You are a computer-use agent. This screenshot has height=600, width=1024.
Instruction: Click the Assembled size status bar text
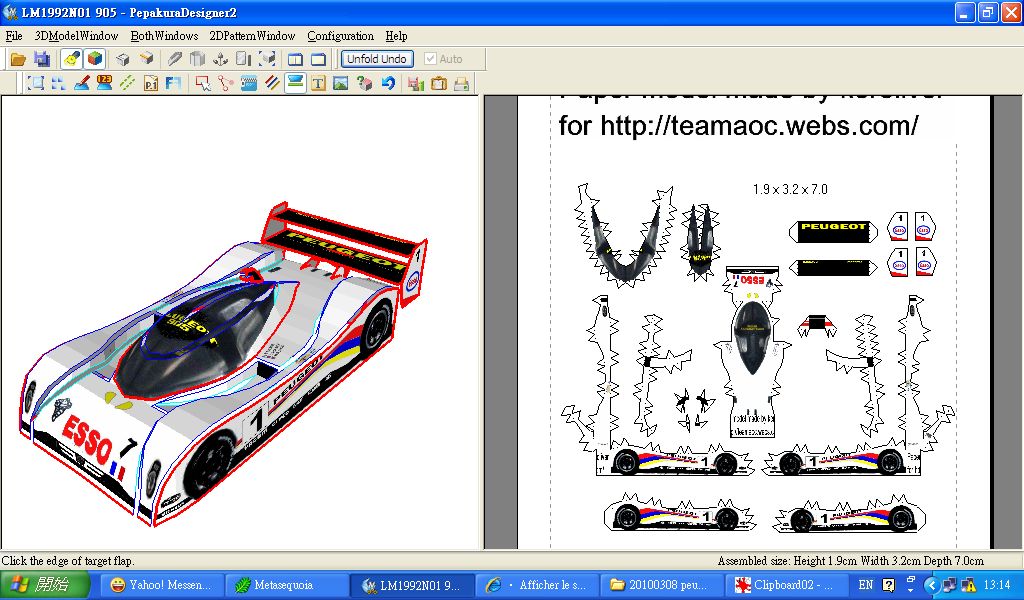pos(850,561)
